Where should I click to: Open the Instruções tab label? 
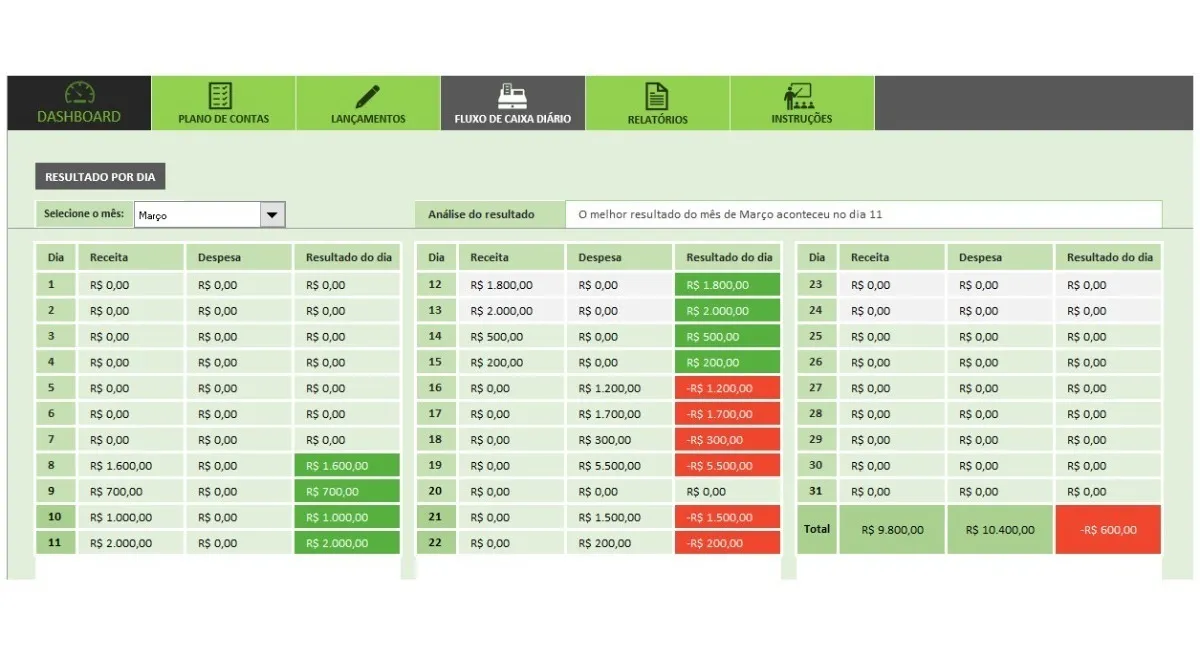(801, 119)
